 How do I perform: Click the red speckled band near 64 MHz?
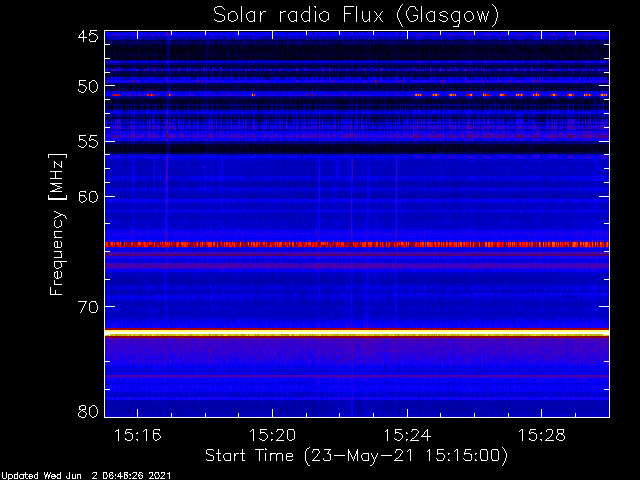pos(357,244)
